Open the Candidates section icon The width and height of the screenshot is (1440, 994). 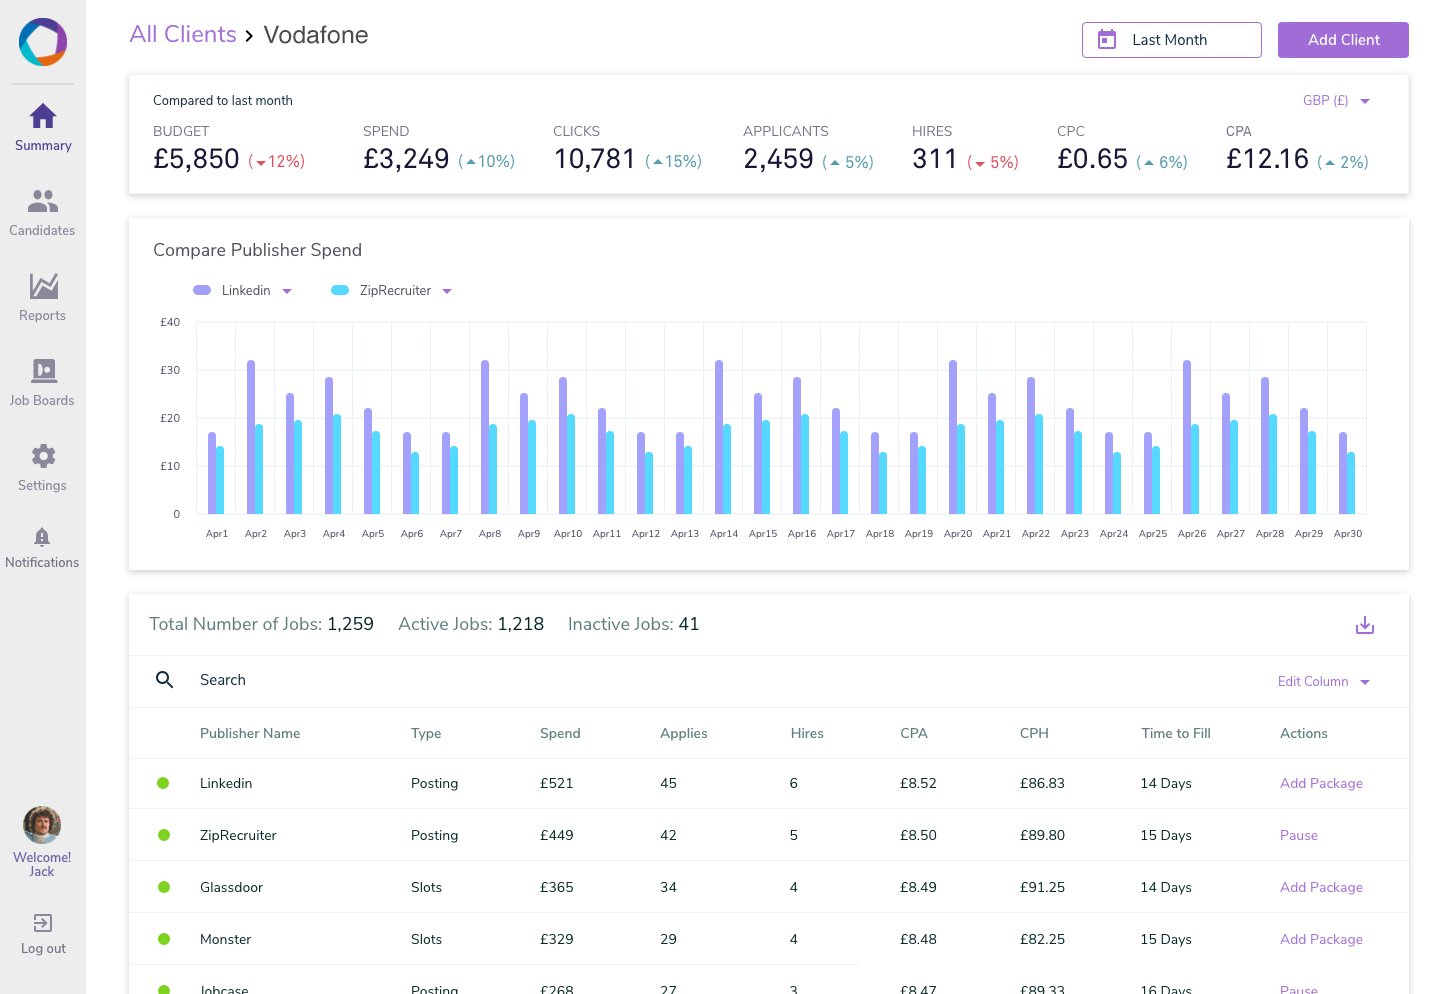(x=42, y=202)
